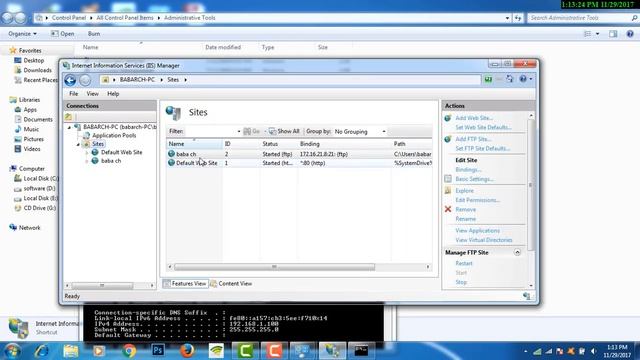
Task: Click the Open button in Explorer toolbar
Action: click(63, 34)
